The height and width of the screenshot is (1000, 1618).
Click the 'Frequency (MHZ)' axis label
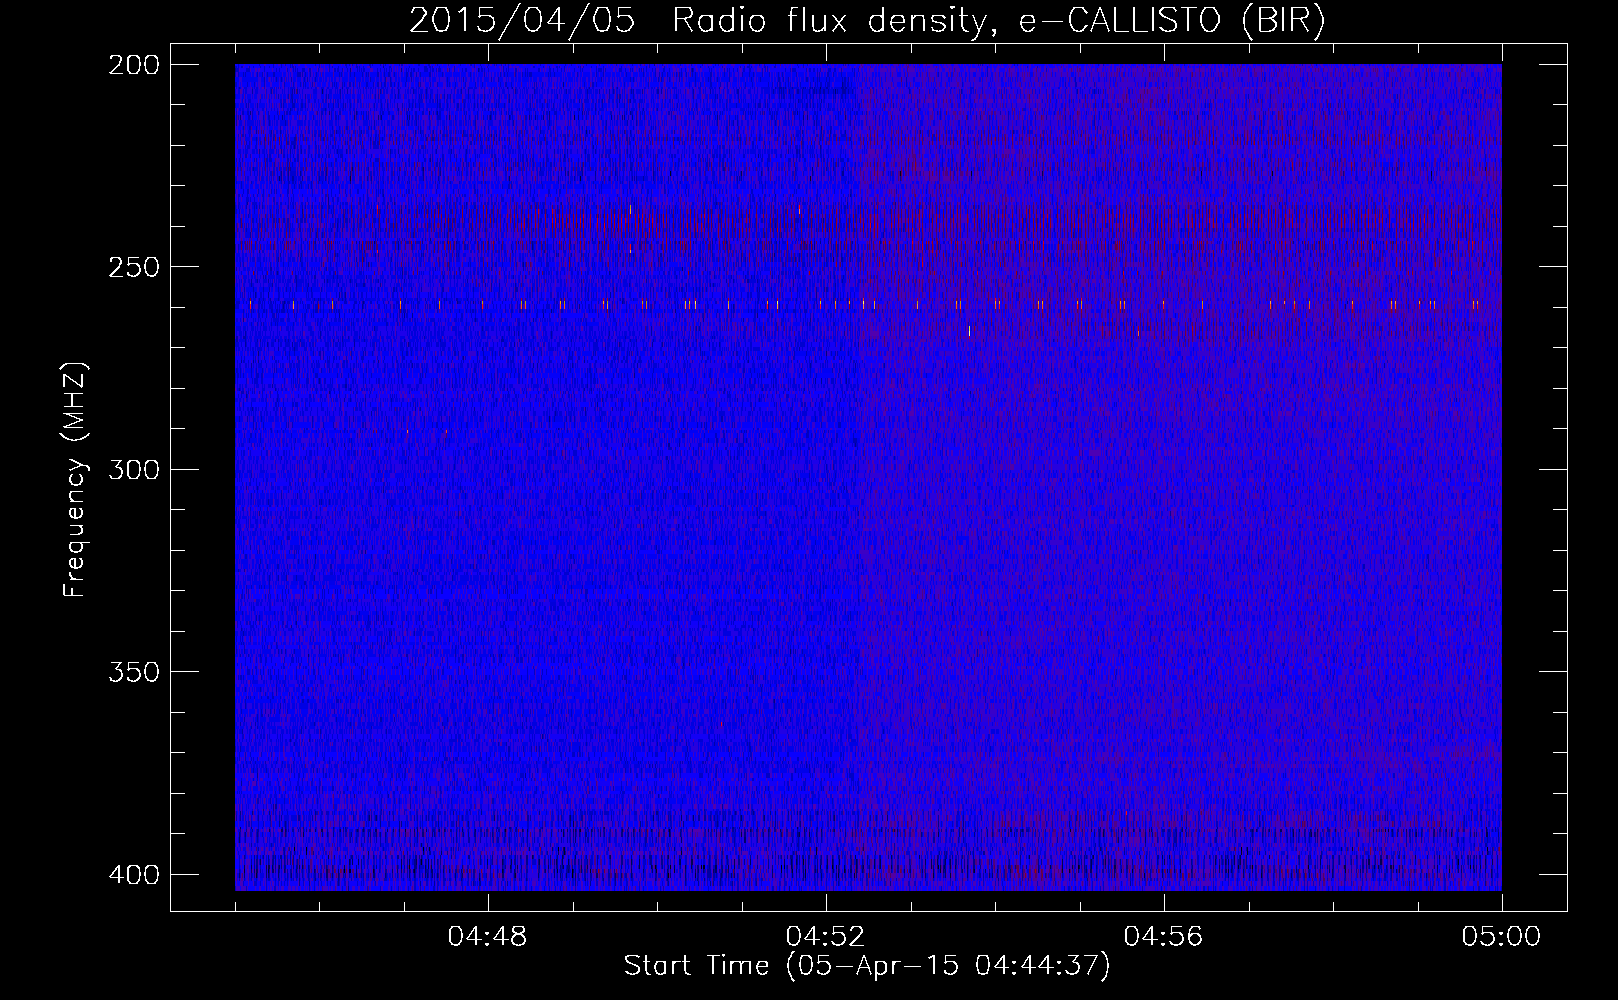coord(75,480)
